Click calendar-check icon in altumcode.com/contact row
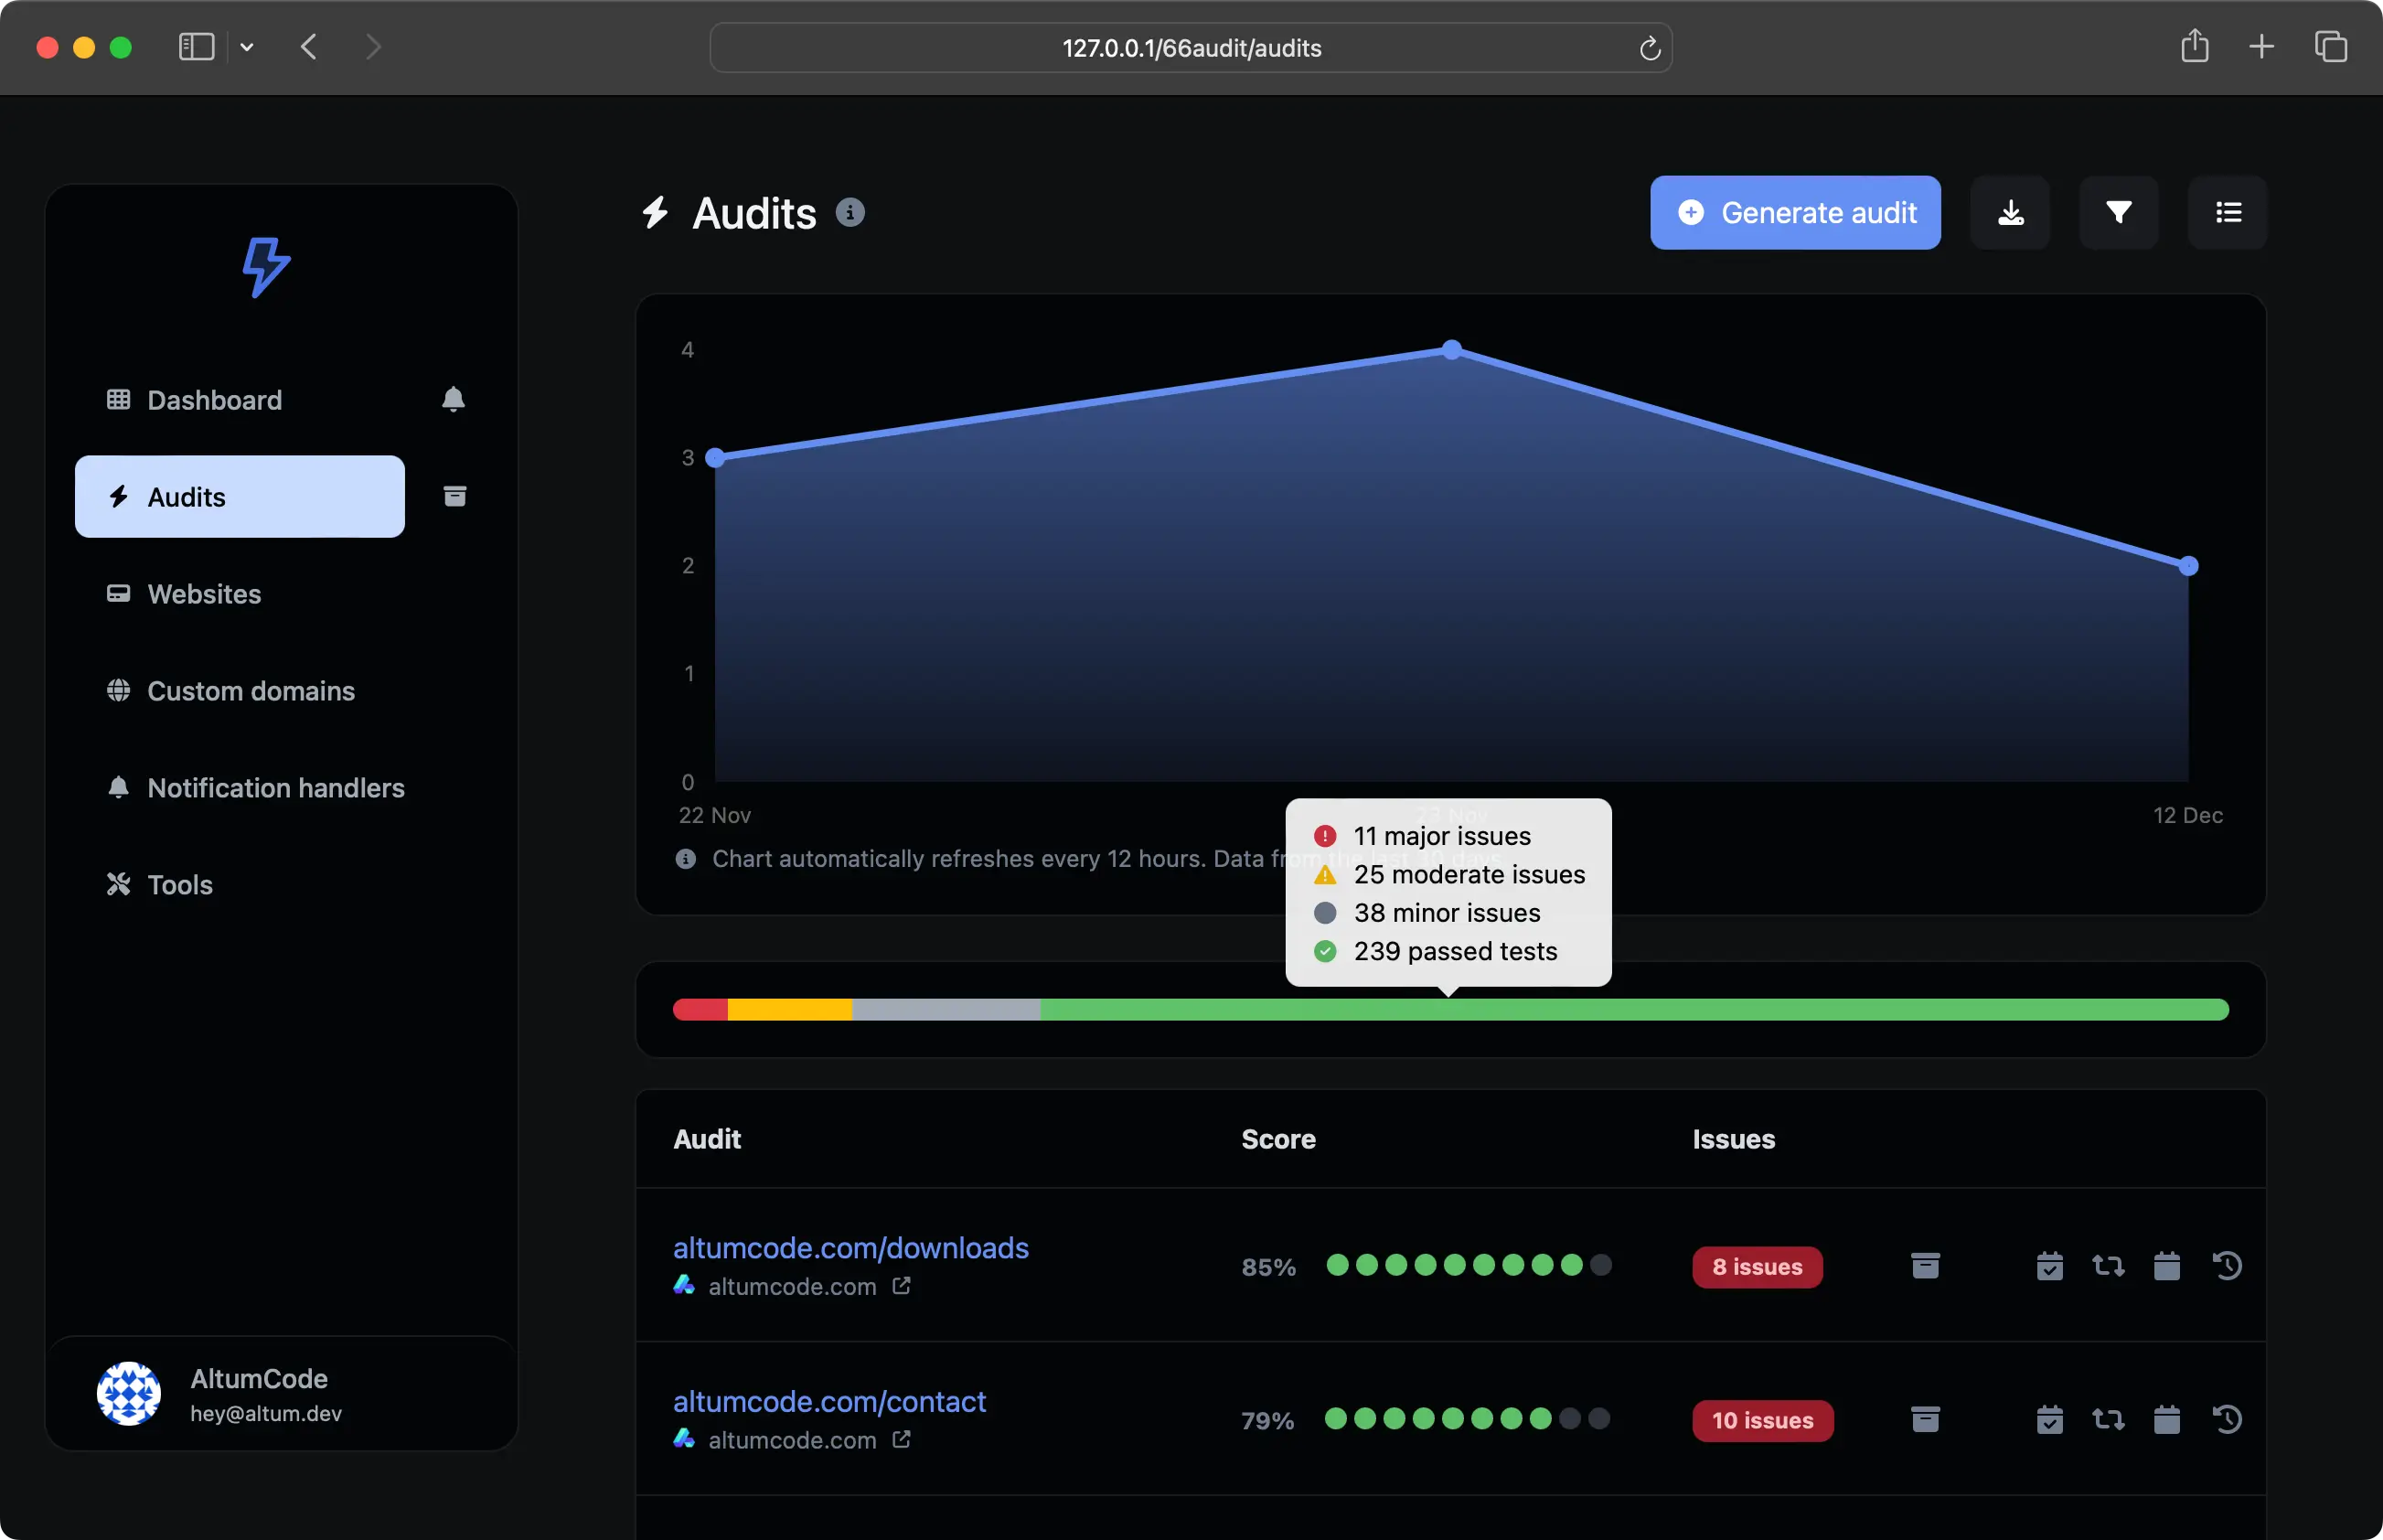The width and height of the screenshot is (2383, 1540). pyautogui.click(x=2049, y=1420)
